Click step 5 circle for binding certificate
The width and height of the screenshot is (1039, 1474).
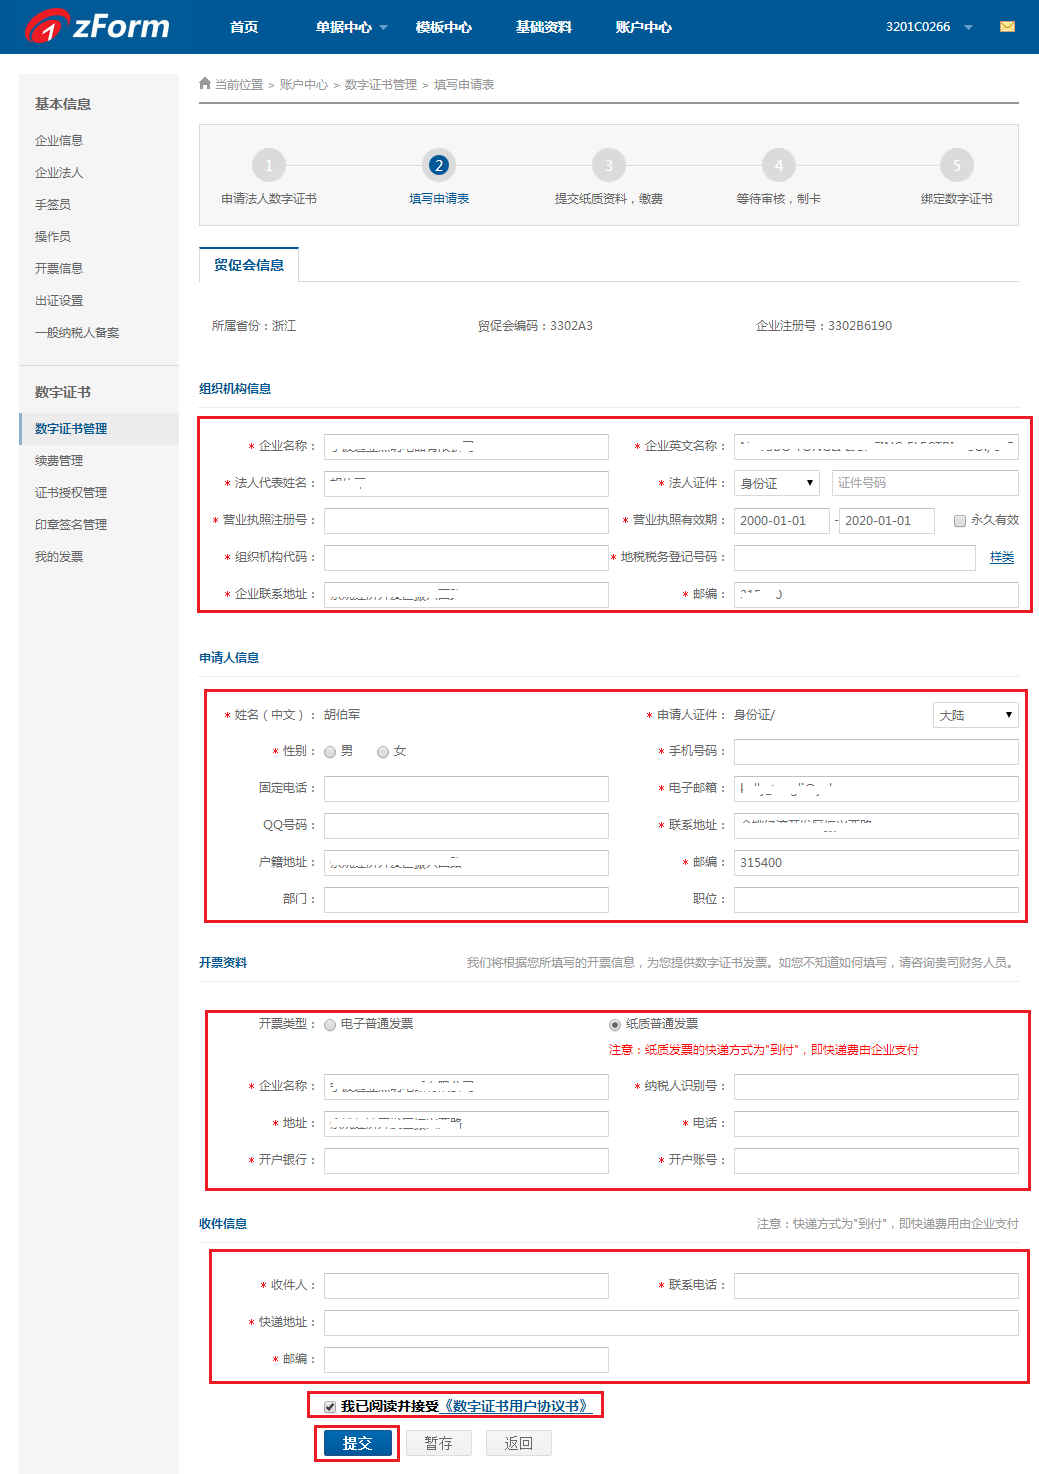tap(956, 165)
